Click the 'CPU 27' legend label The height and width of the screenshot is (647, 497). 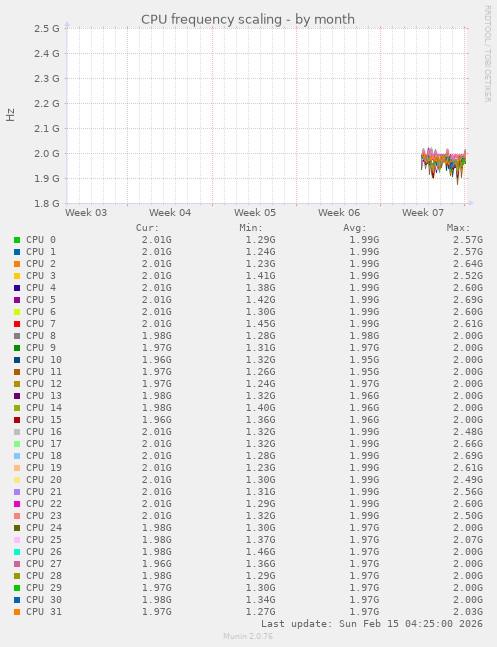tap(44, 564)
